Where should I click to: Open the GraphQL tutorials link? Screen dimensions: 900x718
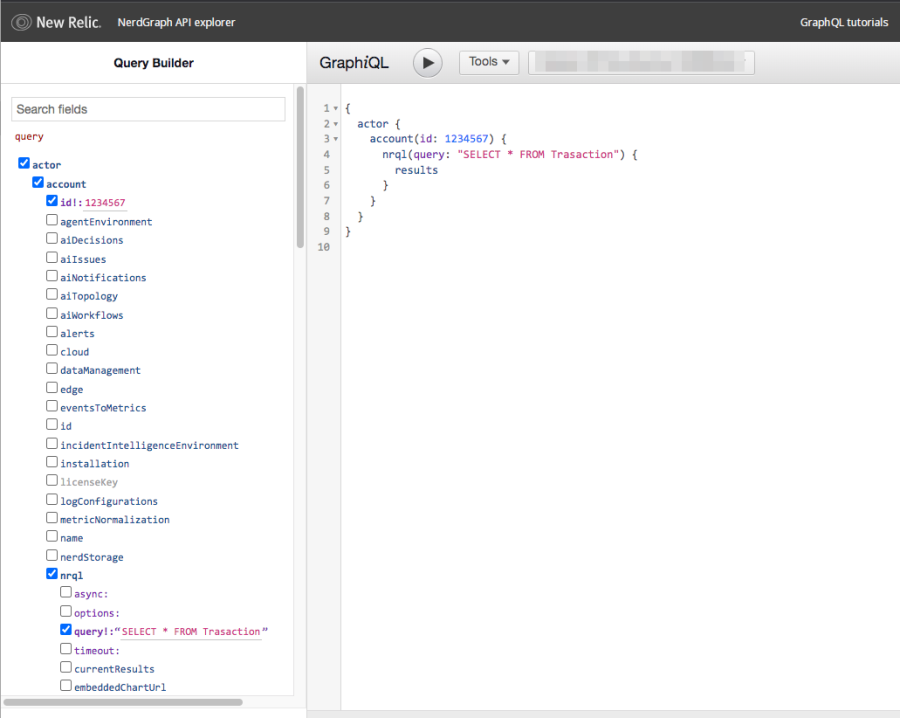pos(843,22)
